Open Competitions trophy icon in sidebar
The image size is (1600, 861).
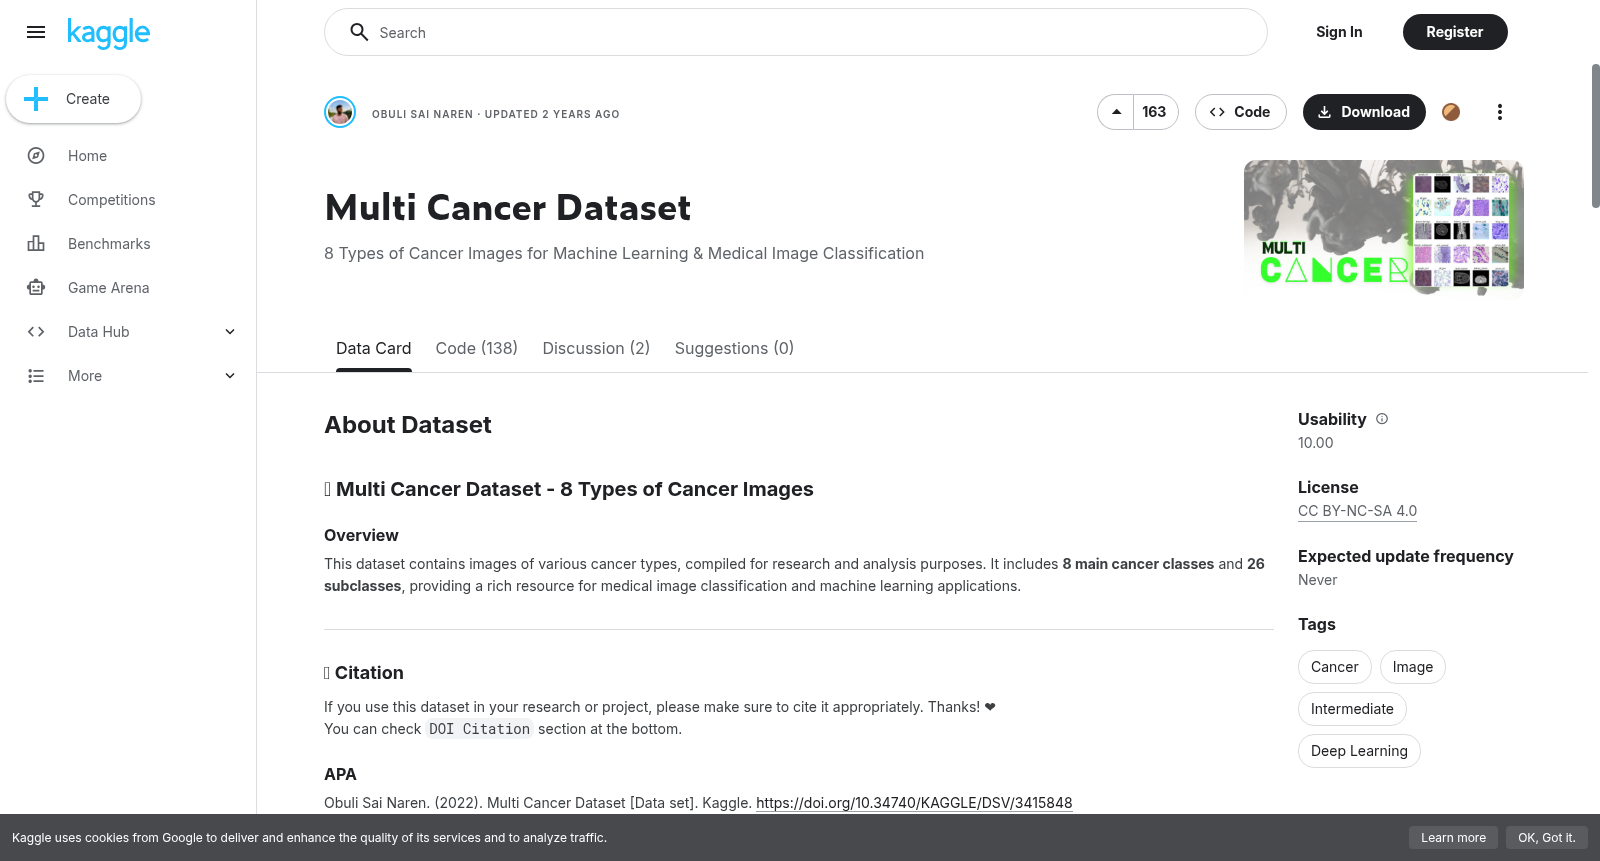pyautogui.click(x=36, y=200)
